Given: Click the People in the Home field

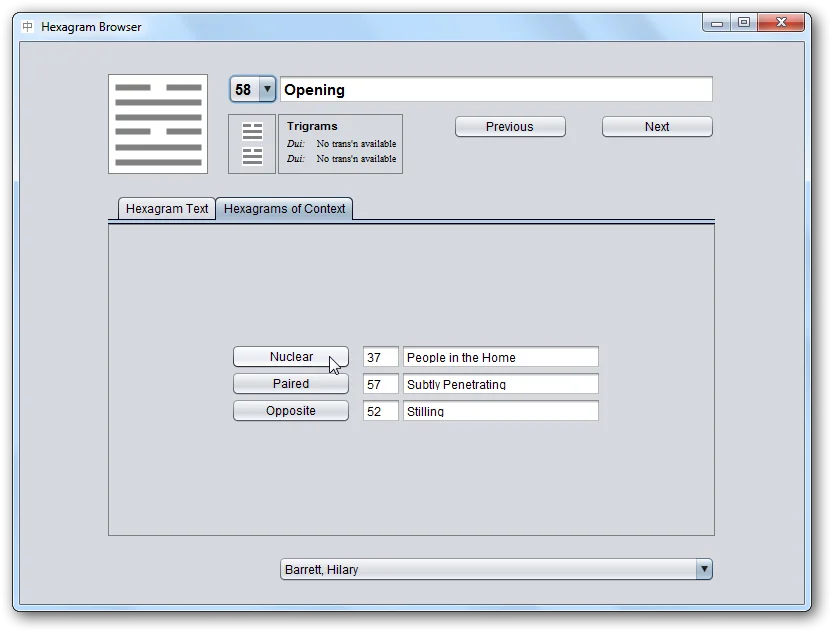Looking at the screenshot, I should click(x=500, y=357).
